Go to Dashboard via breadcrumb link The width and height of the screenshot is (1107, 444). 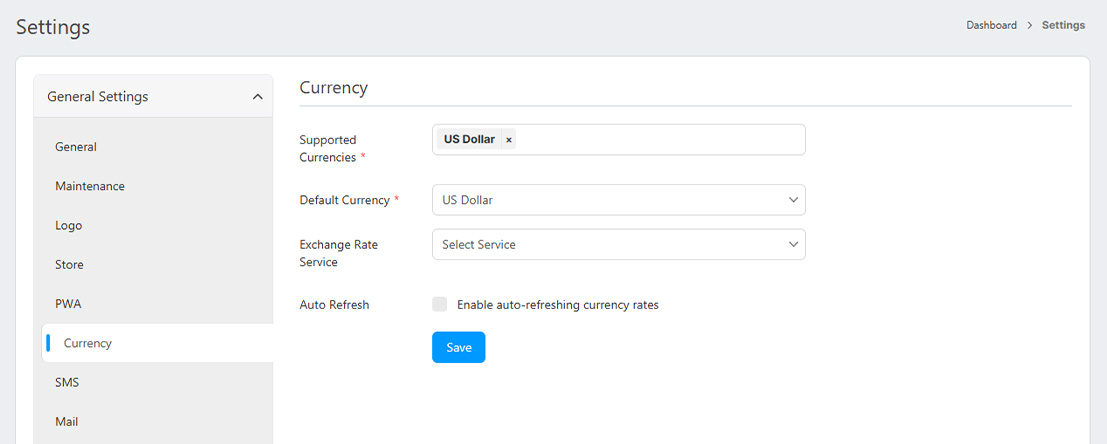(990, 25)
